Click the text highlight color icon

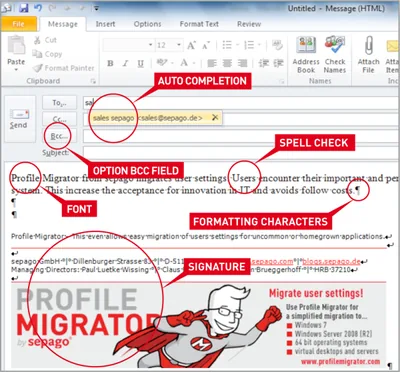coord(162,63)
